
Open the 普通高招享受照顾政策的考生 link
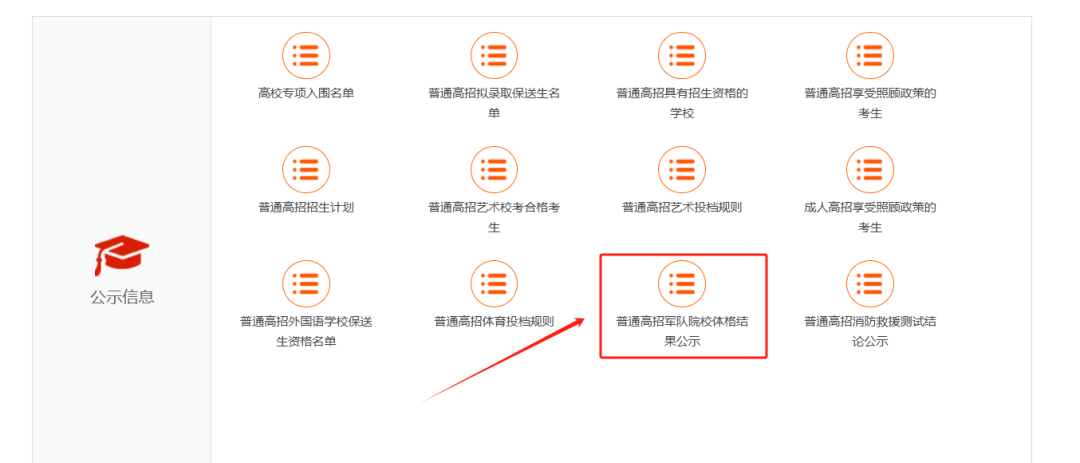(870, 103)
